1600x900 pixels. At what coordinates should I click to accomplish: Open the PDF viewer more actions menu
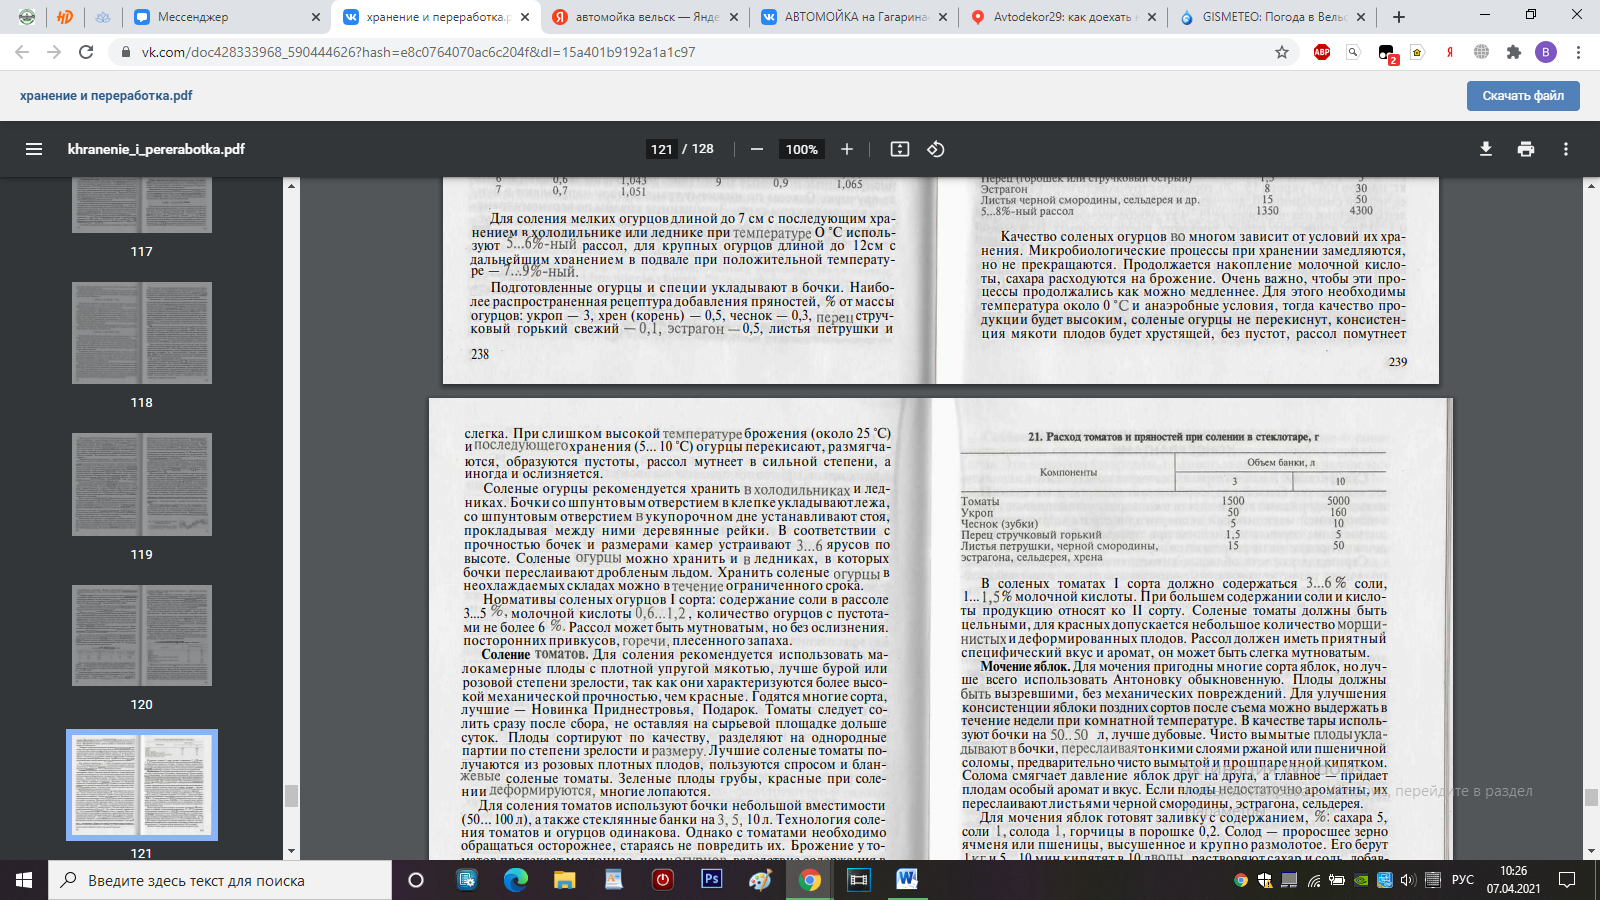[1566, 149]
